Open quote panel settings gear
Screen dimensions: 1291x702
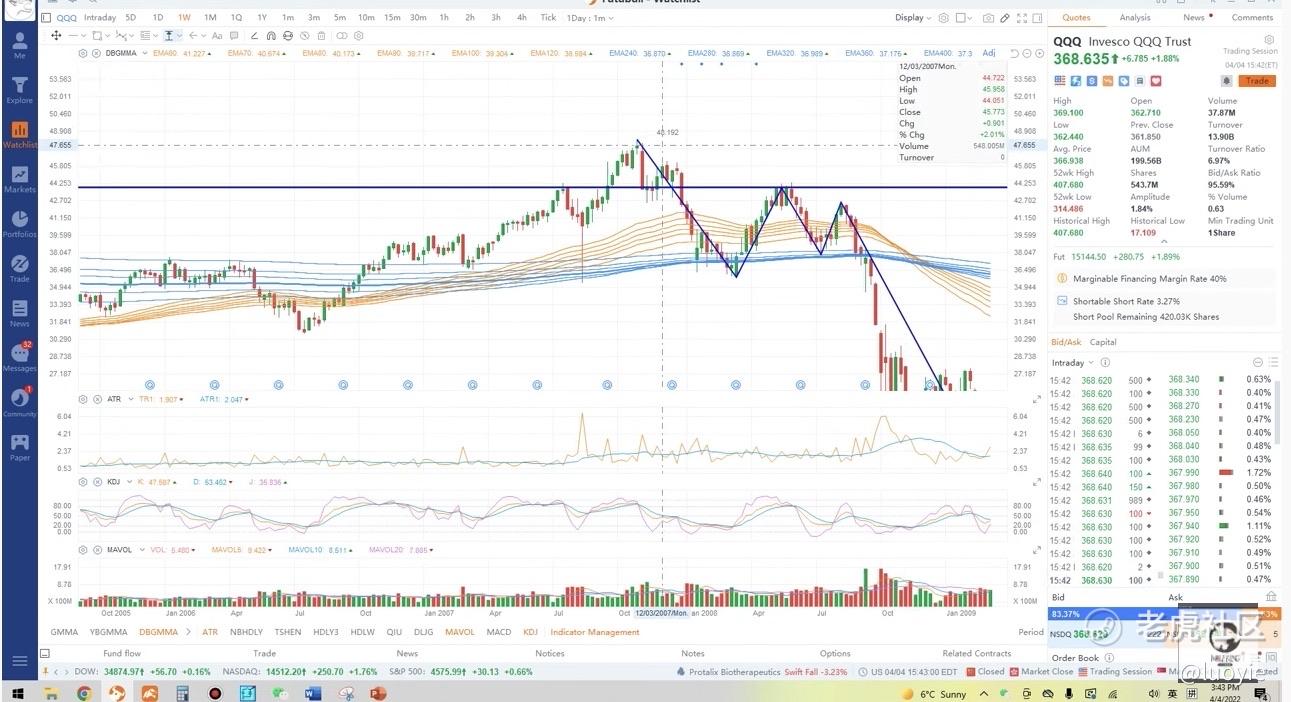(1269, 40)
